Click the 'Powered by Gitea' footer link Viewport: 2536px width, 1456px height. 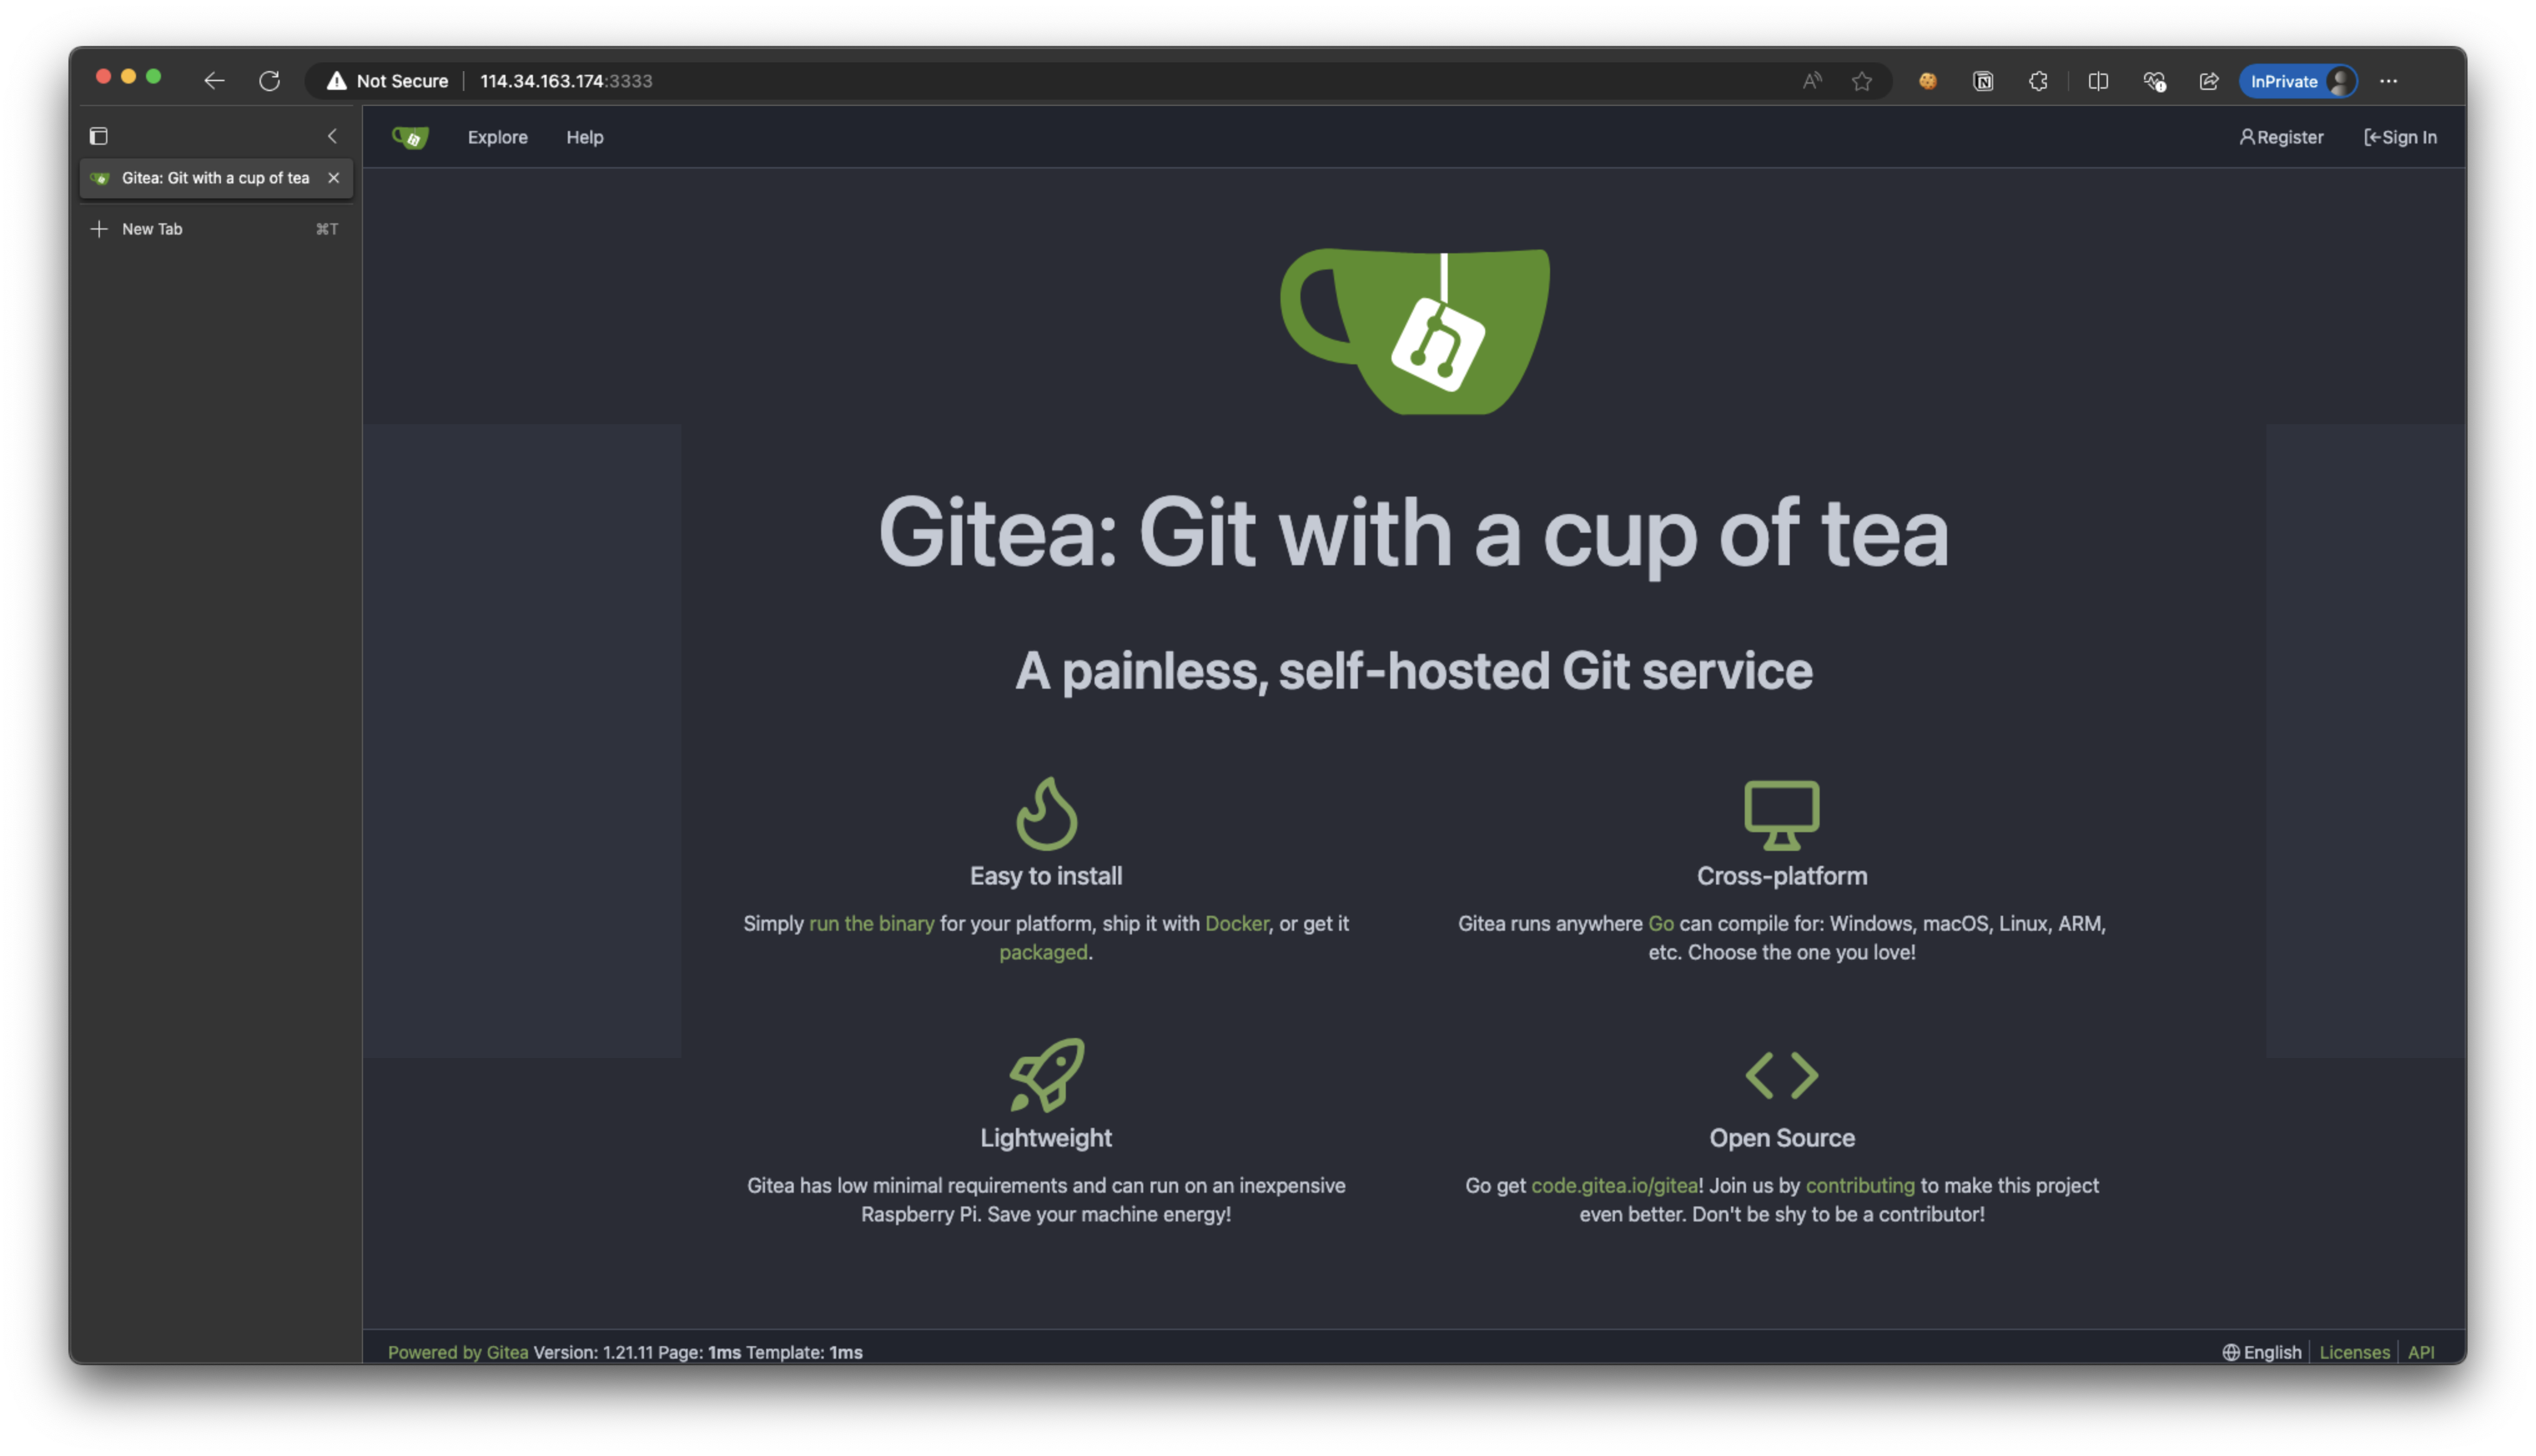[x=458, y=1352]
